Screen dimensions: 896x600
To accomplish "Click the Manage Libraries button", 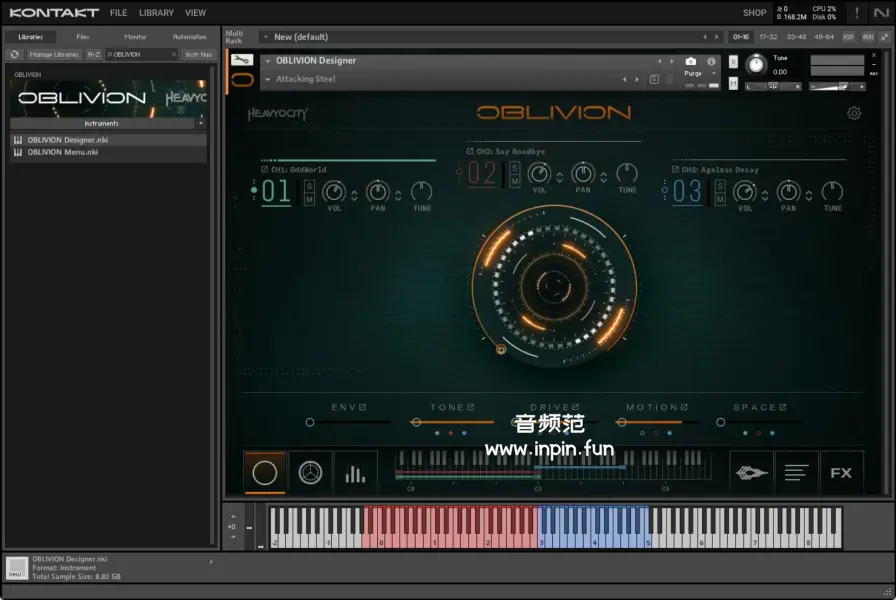I will click(x=54, y=54).
